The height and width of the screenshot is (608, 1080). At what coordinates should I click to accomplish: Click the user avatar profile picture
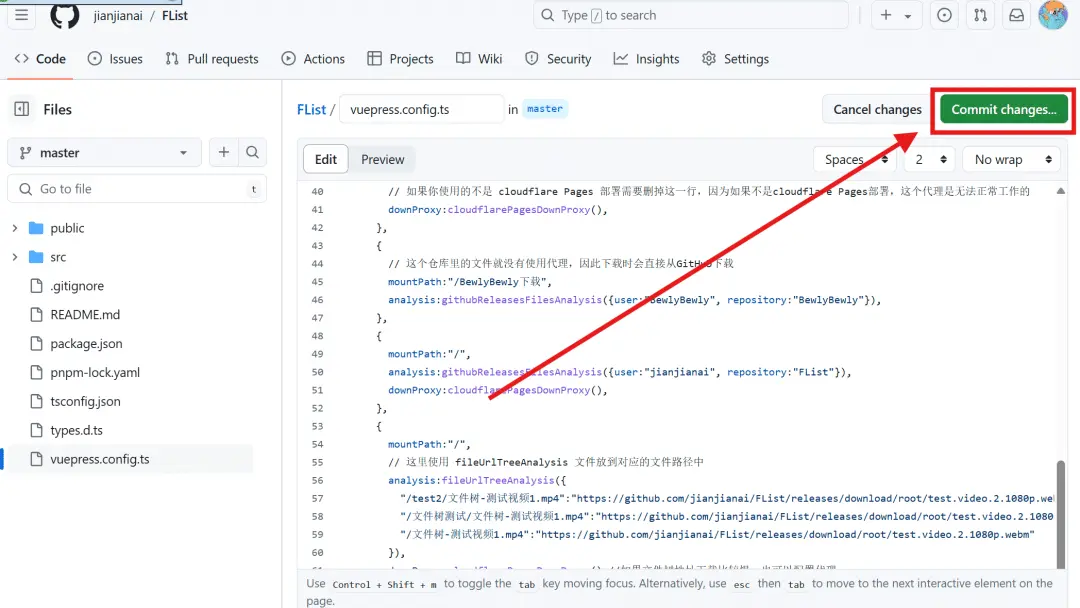(x=1053, y=15)
